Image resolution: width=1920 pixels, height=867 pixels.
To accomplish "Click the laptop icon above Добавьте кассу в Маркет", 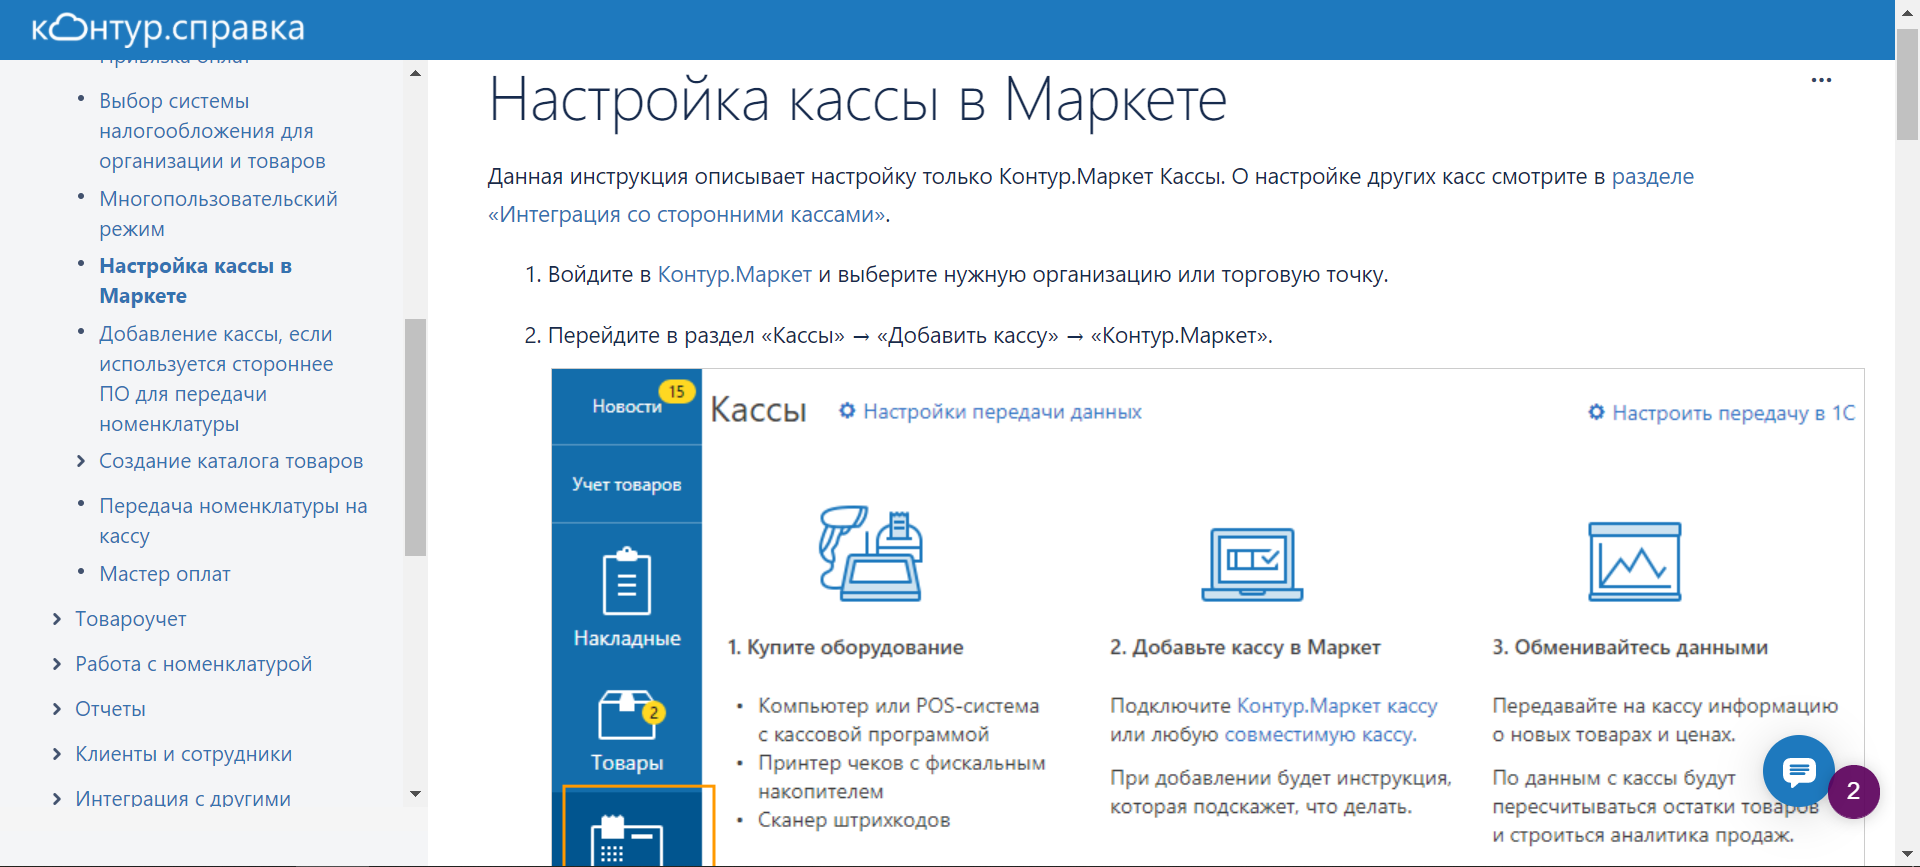I will [x=1252, y=564].
